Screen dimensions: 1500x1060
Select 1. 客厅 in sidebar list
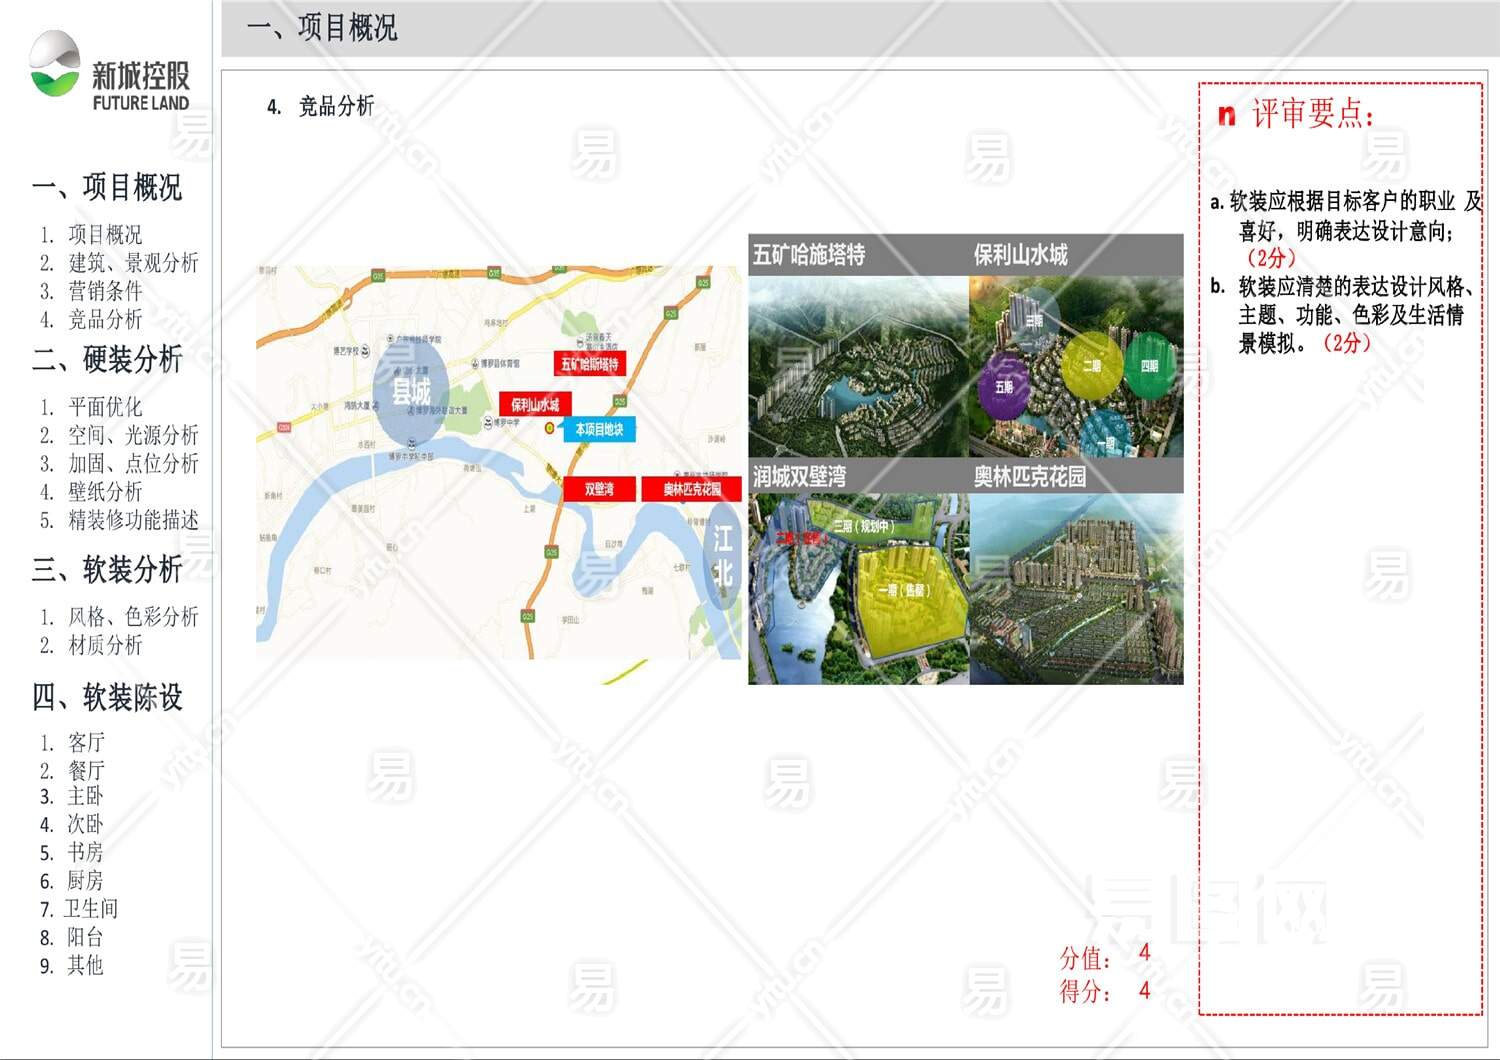click(72, 743)
